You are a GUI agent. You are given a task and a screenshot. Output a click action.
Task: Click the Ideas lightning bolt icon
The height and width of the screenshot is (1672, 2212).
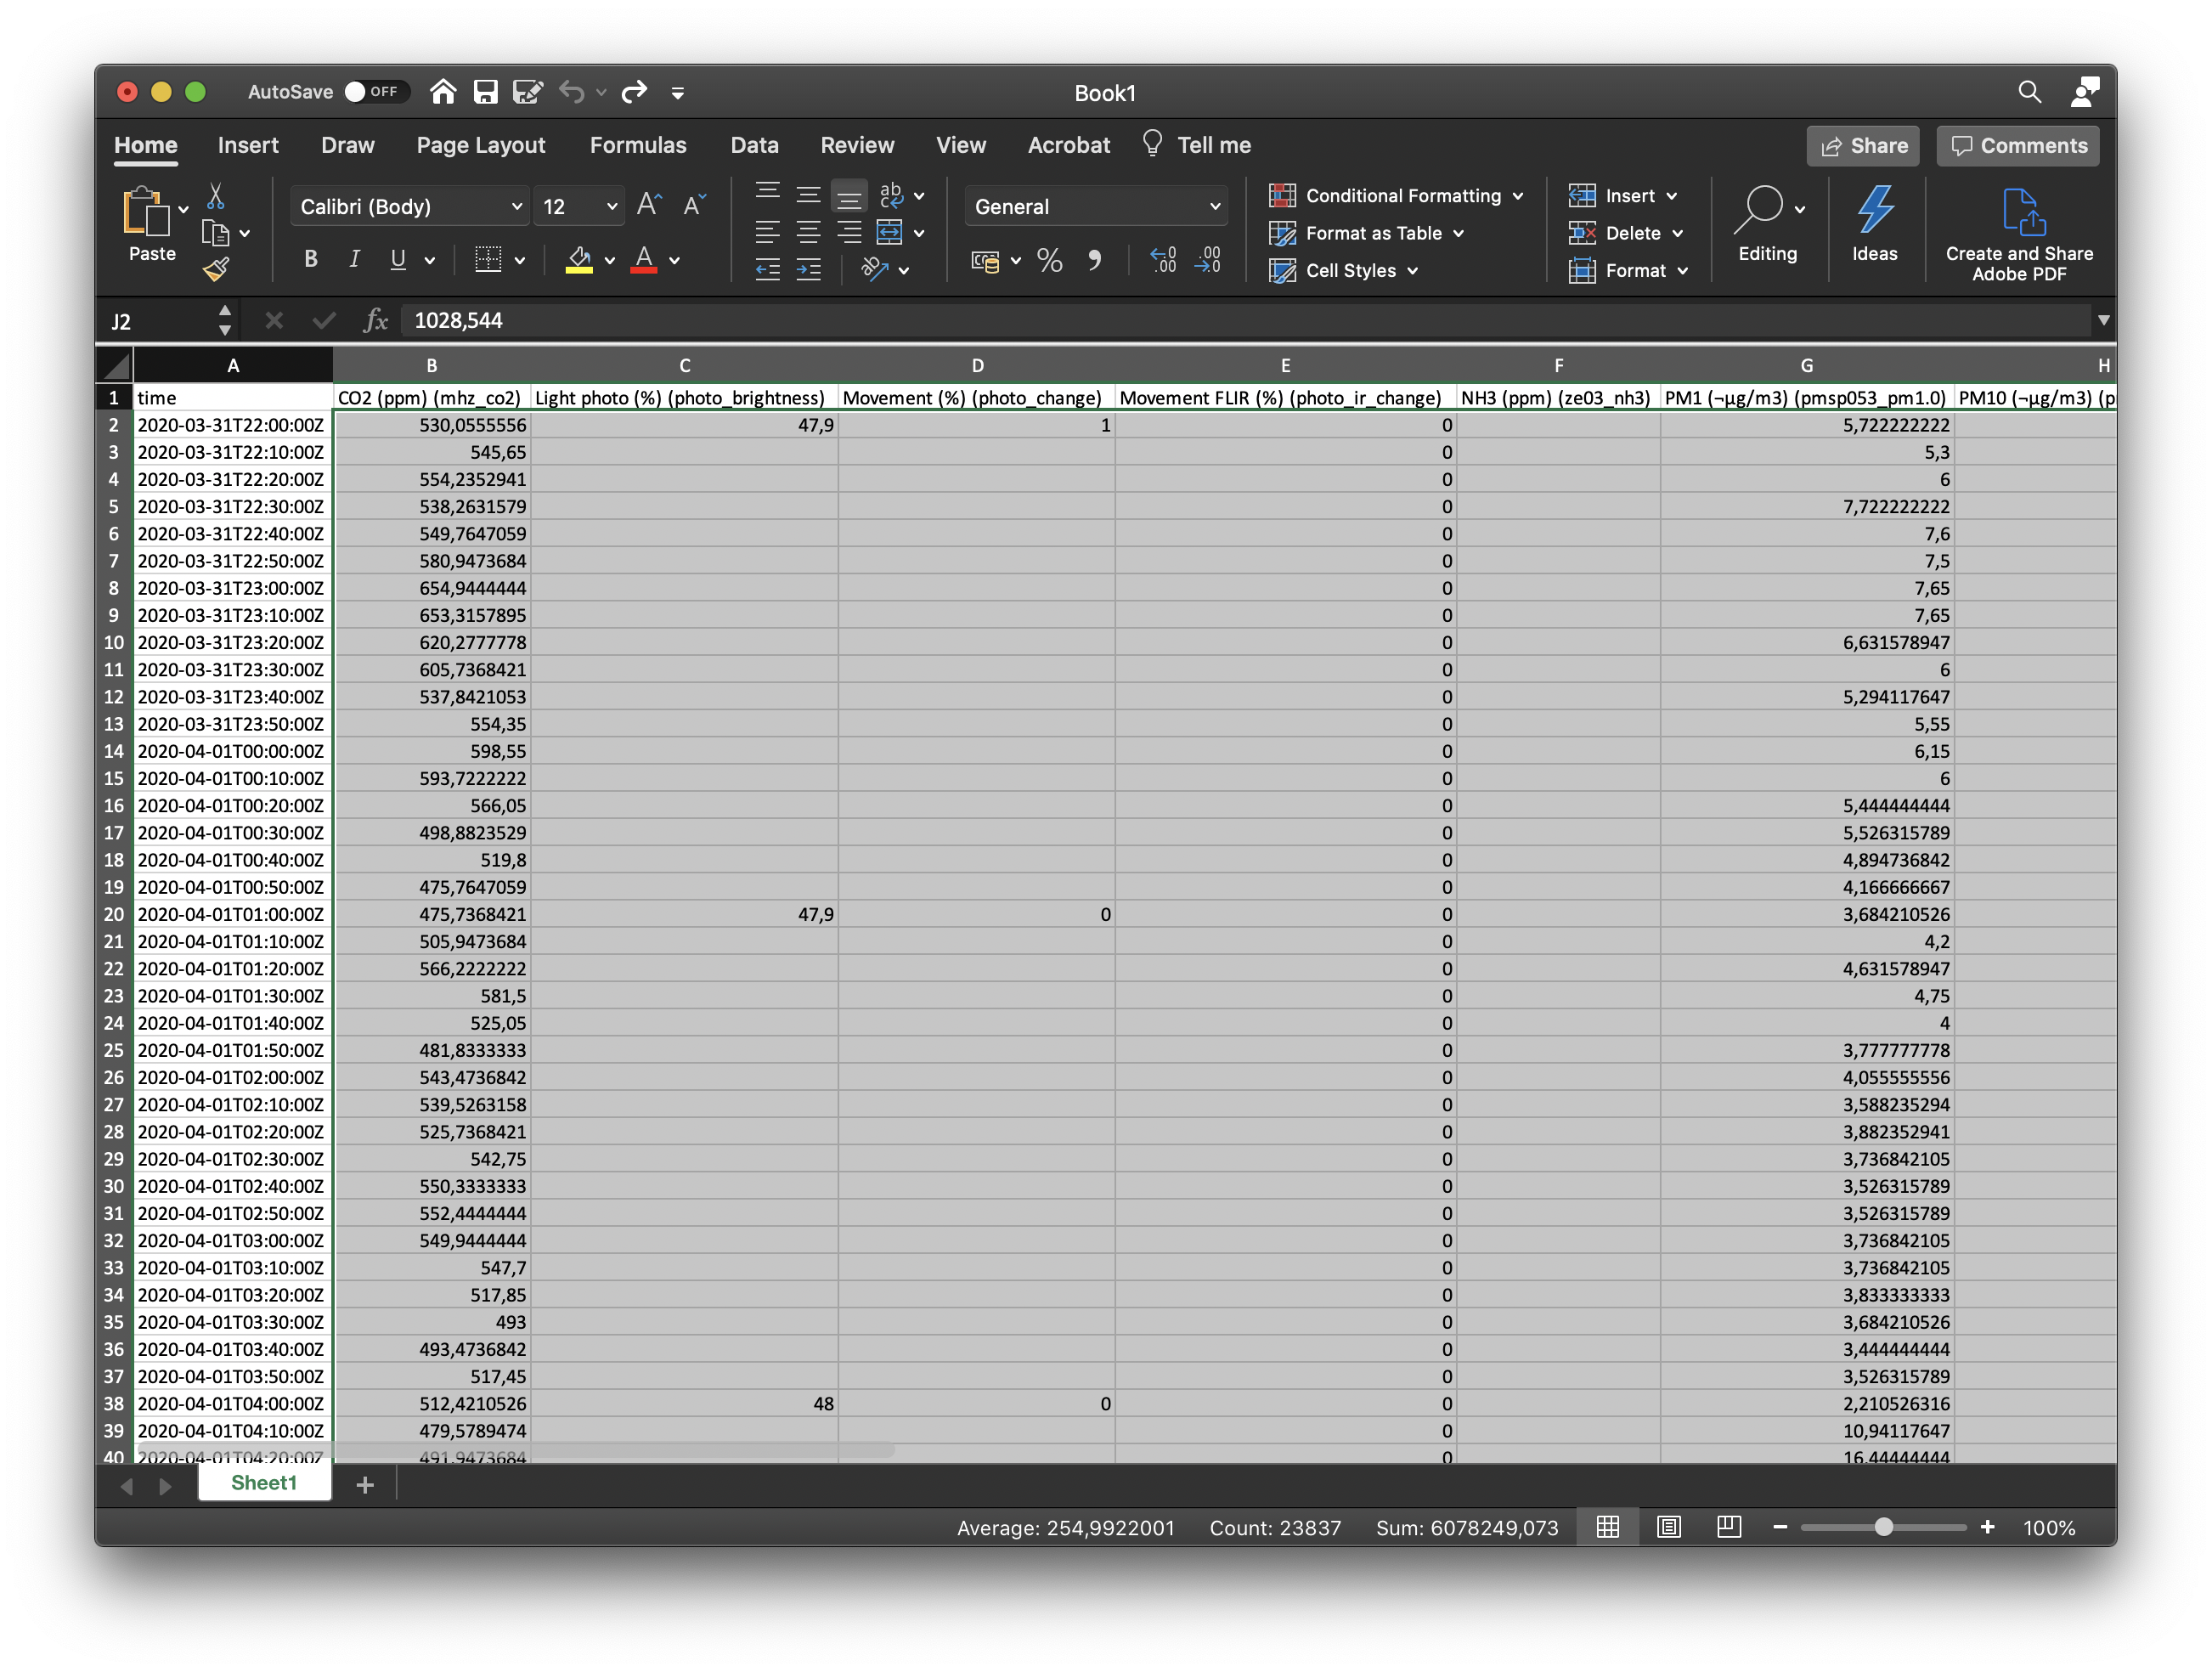pyautogui.click(x=1874, y=210)
